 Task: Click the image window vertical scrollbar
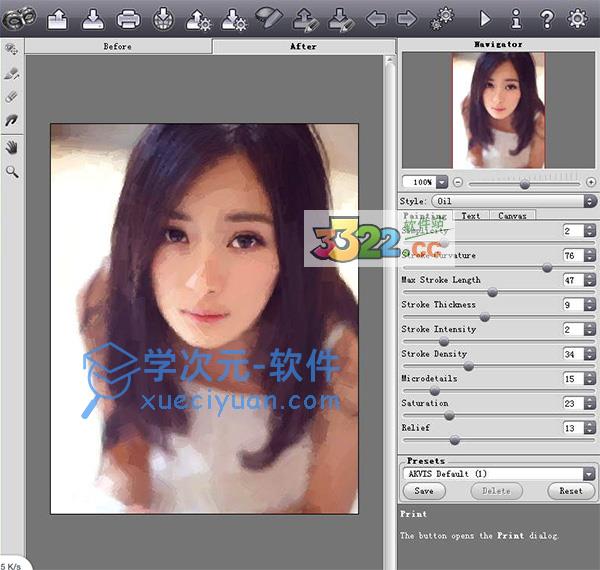point(390,312)
